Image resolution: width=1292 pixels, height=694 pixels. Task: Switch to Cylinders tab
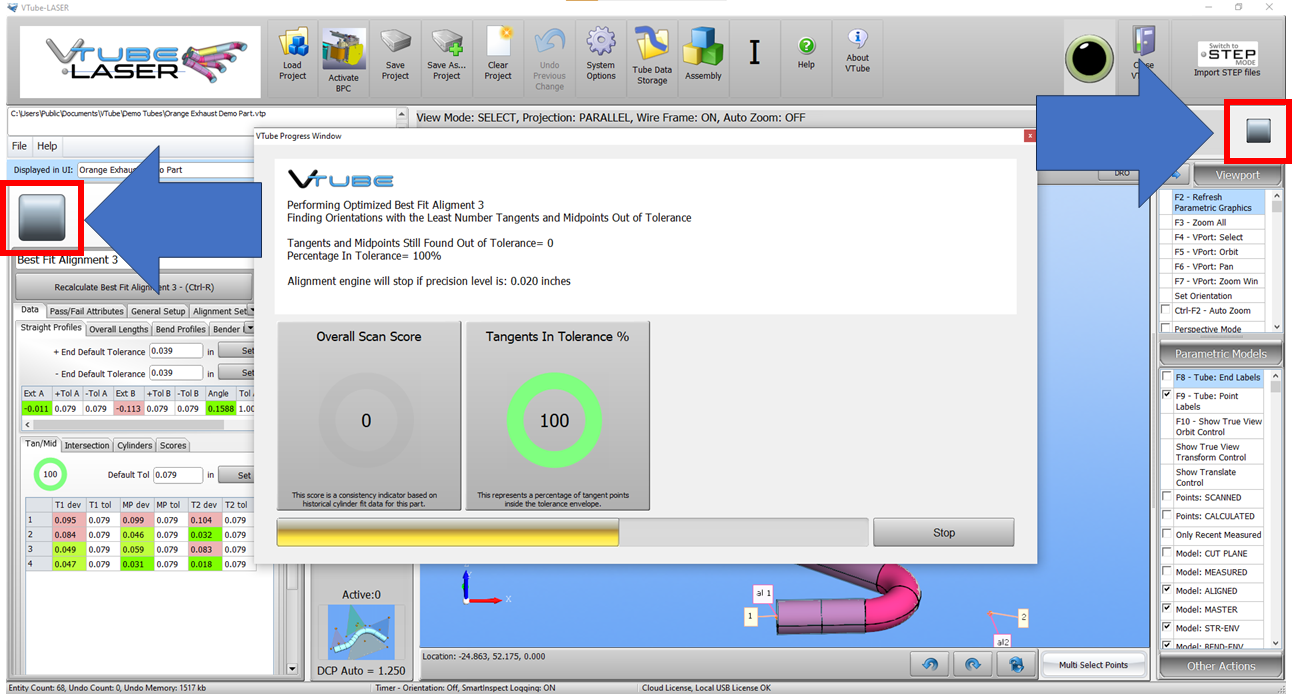(134, 446)
